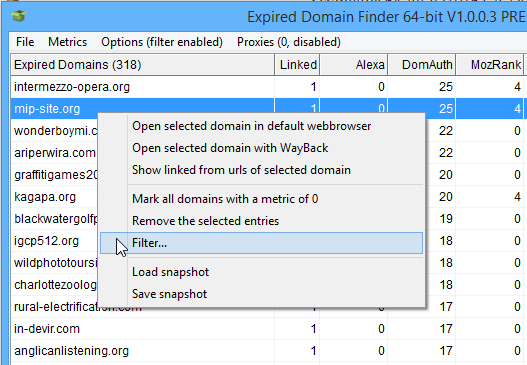The image size is (527, 365).
Task: Select Load snapshot option
Action: (261, 272)
